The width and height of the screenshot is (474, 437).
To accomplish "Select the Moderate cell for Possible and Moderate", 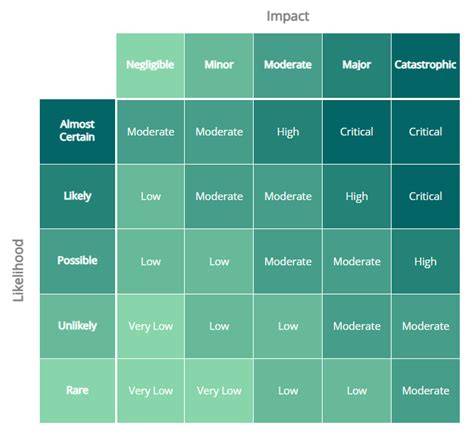I will pos(288,261).
